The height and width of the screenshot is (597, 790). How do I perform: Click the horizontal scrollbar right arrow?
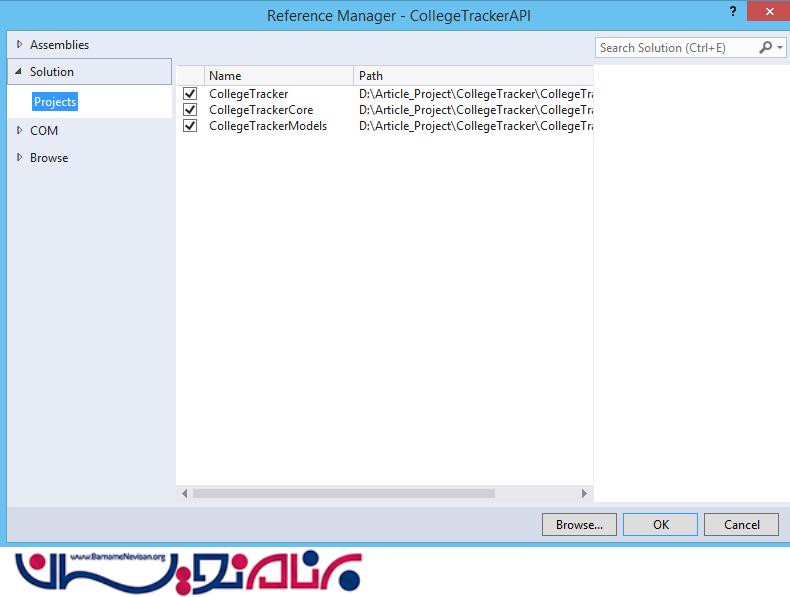click(x=585, y=493)
